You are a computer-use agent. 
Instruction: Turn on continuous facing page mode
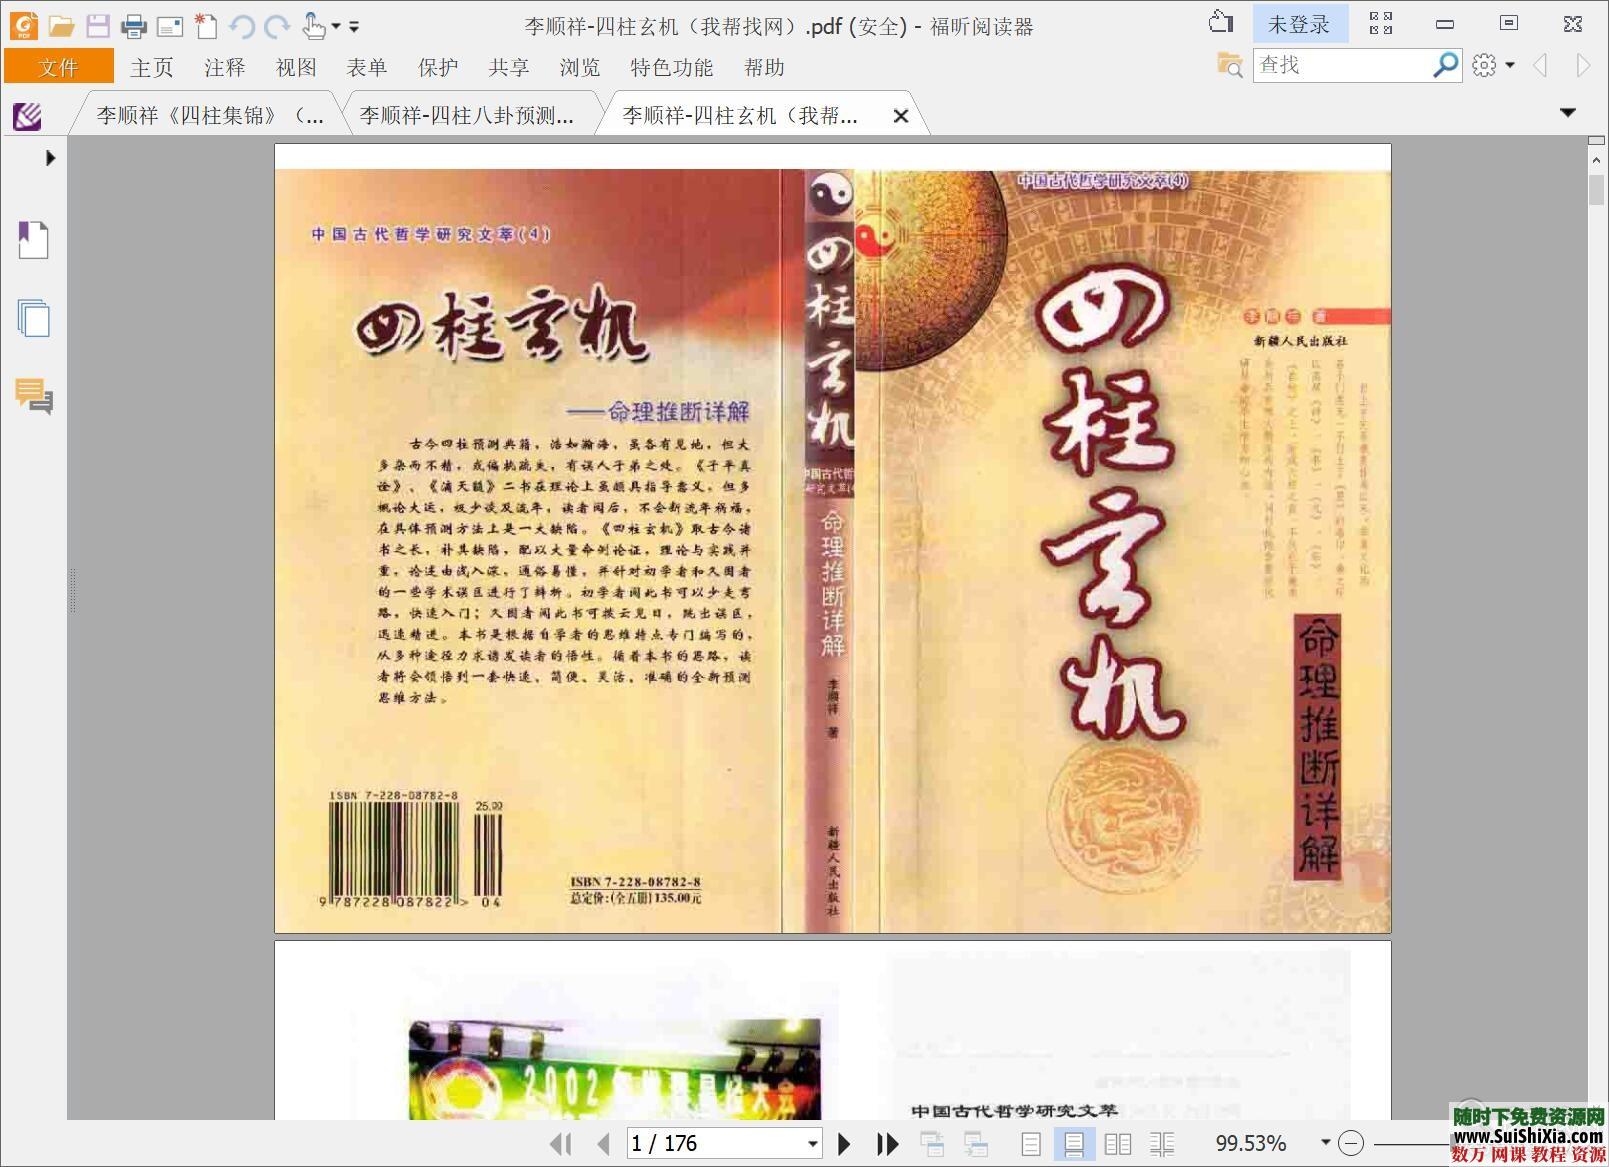tap(1161, 1143)
